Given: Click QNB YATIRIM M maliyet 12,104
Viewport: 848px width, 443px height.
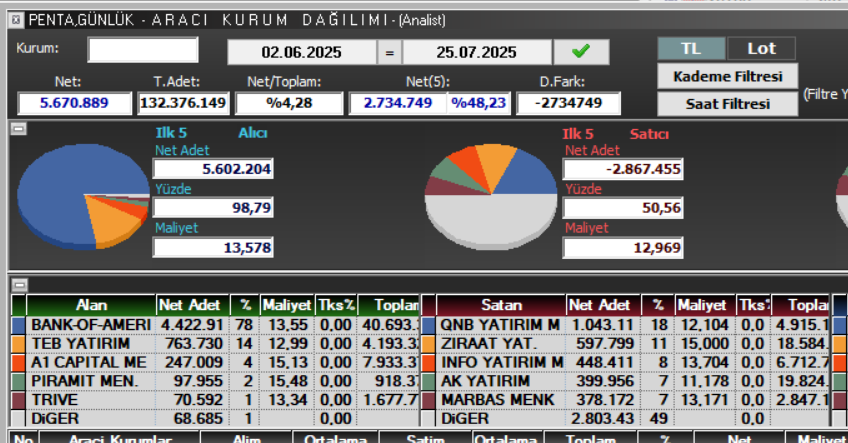Looking at the screenshot, I should 705,325.
